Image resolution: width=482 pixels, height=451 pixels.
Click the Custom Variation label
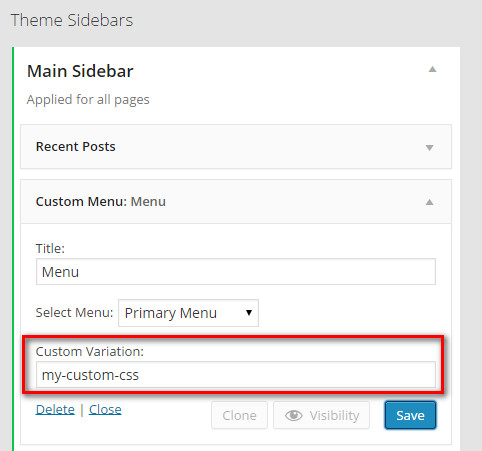point(90,351)
